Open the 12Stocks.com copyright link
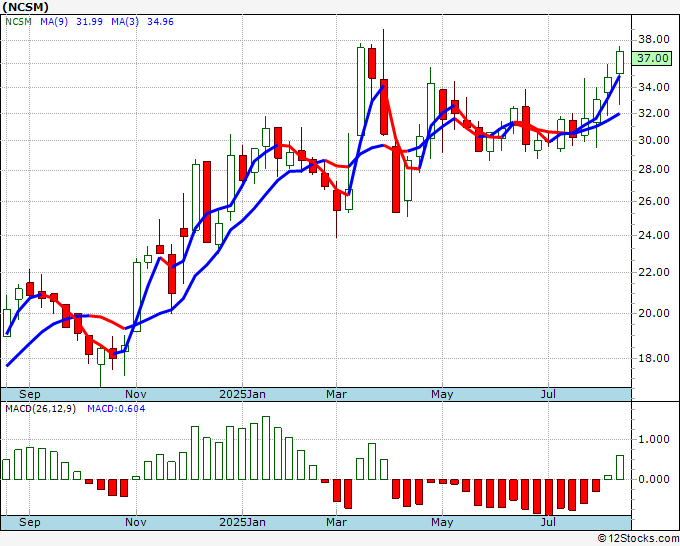This screenshot has height=546, width=680. click(638, 539)
